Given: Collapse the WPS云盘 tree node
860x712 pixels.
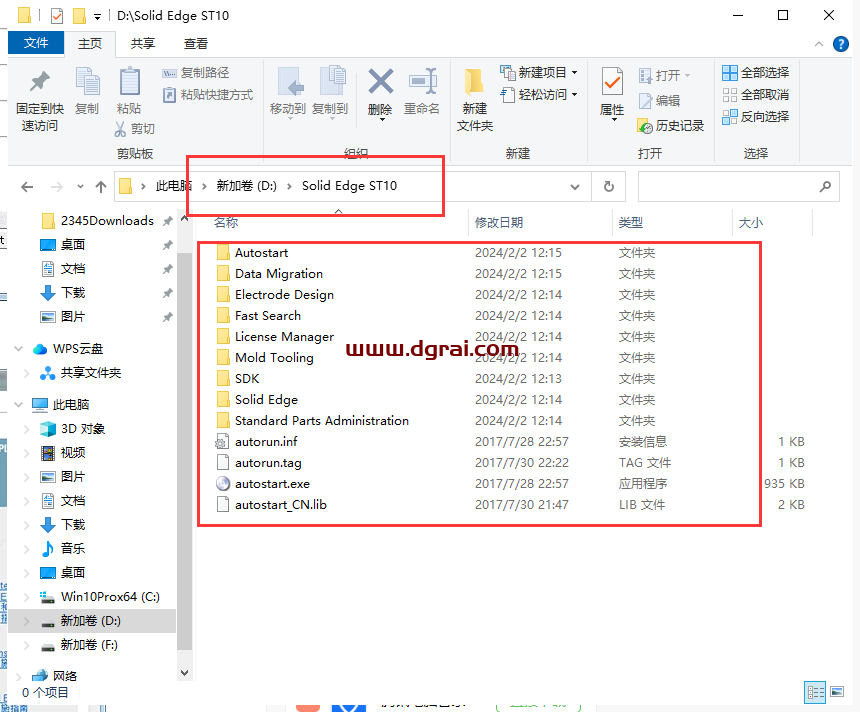Looking at the screenshot, I should coord(19,349).
